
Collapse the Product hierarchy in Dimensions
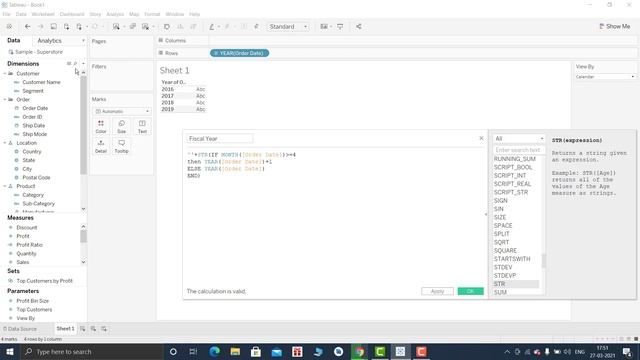coord(5,186)
